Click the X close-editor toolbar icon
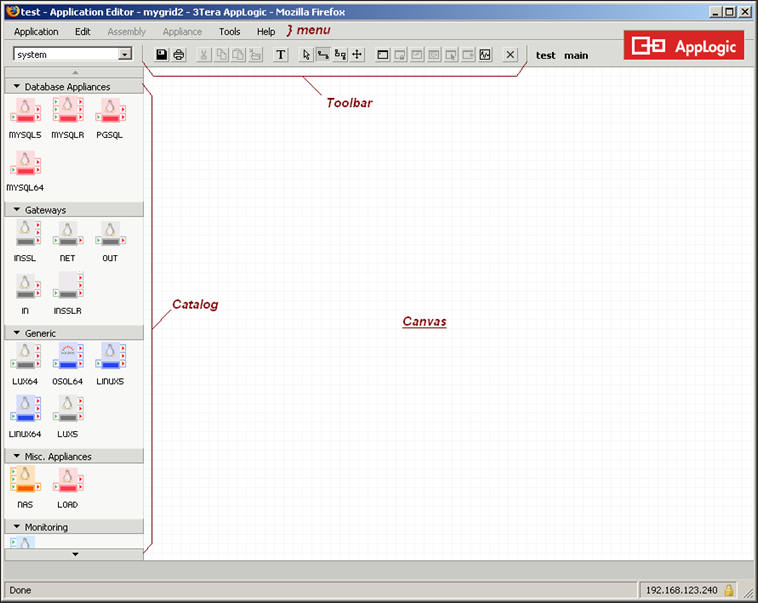This screenshot has height=603, width=758. 510,55
